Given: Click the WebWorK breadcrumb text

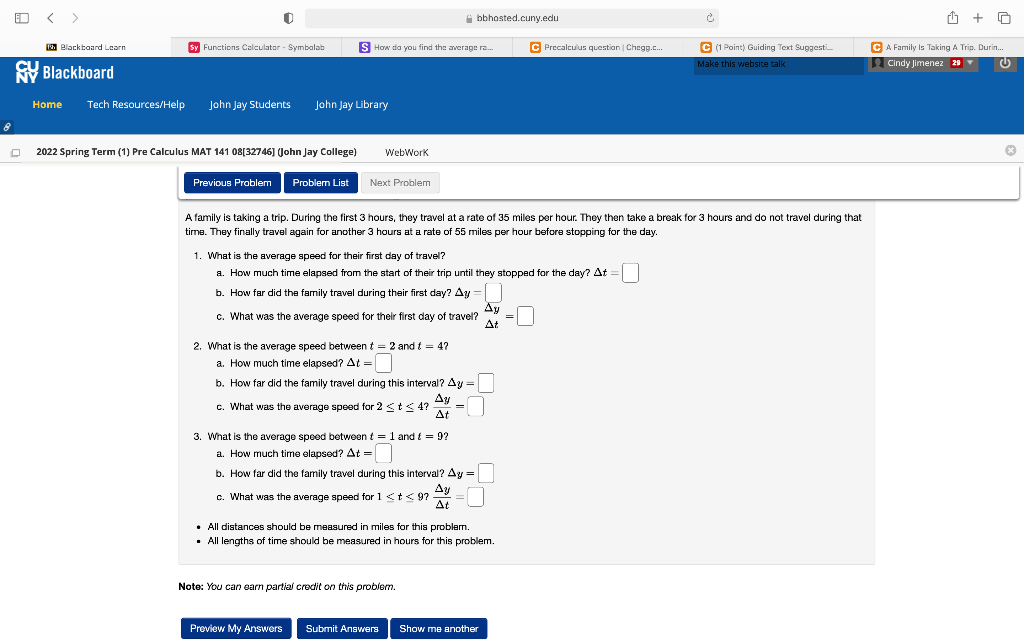Looking at the screenshot, I should click(406, 152).
